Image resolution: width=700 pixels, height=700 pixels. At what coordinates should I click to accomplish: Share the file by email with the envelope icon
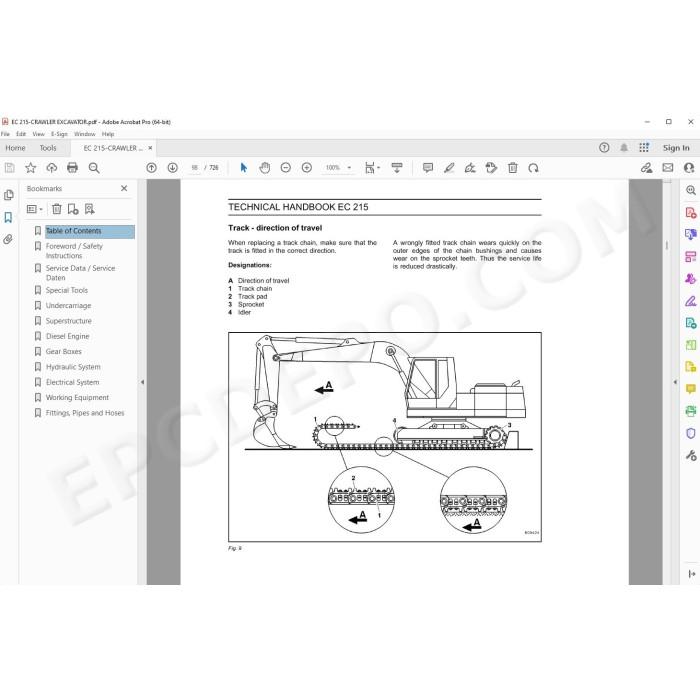[x=667, y=168]
